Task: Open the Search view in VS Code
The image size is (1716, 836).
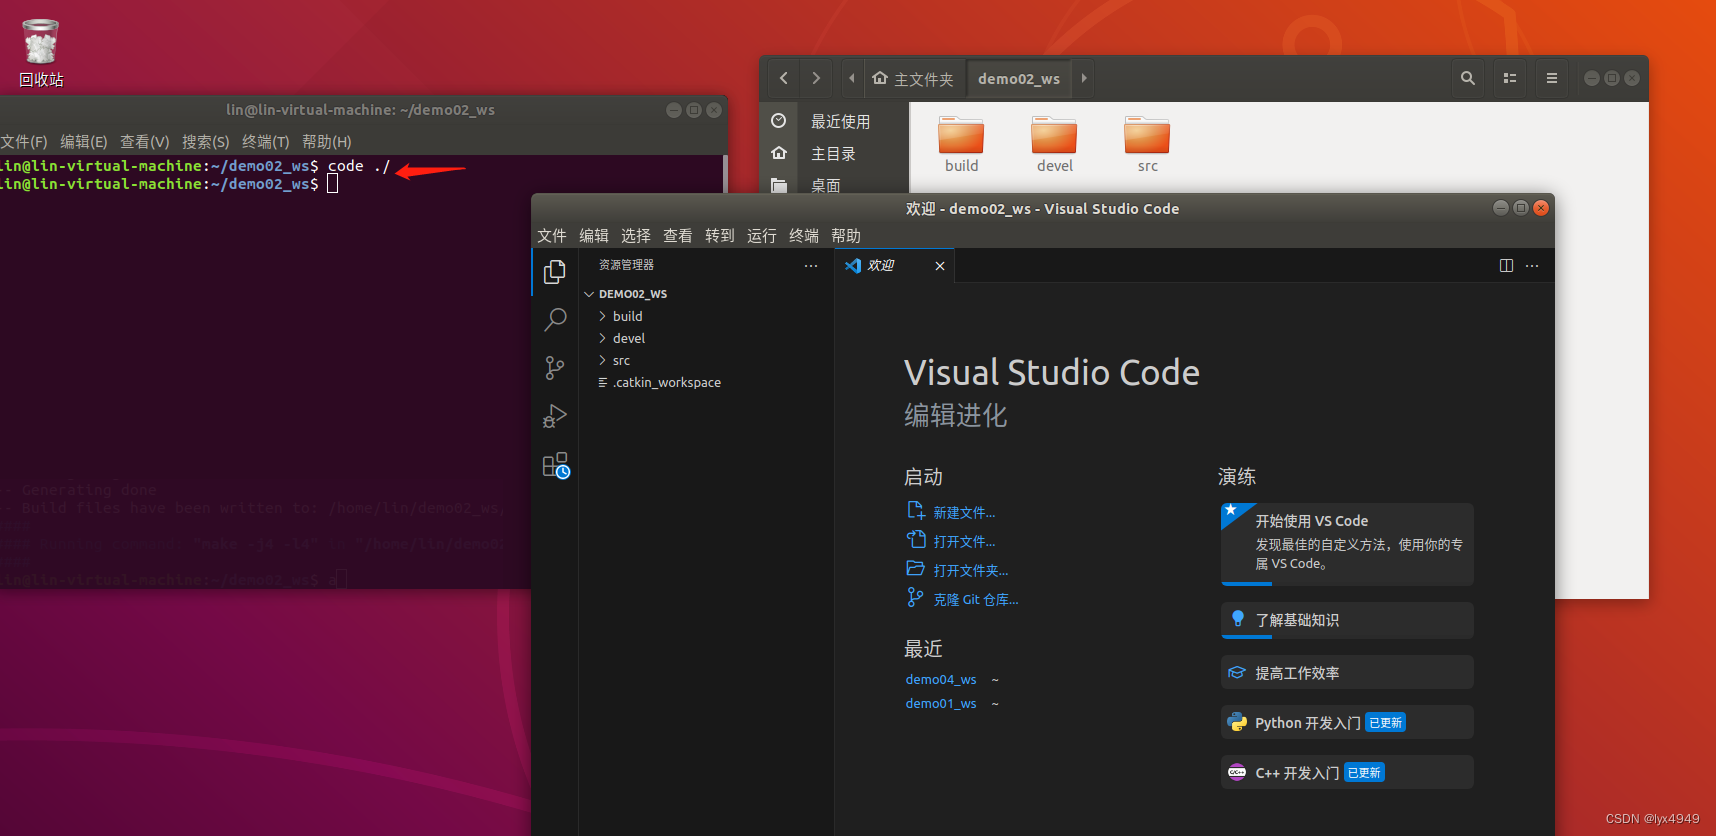Action: 555,320
